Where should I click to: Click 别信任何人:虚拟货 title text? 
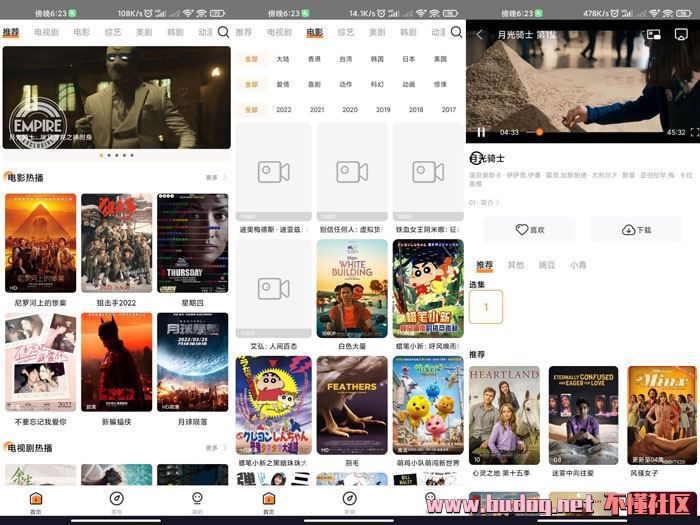(x=351, y=229)
